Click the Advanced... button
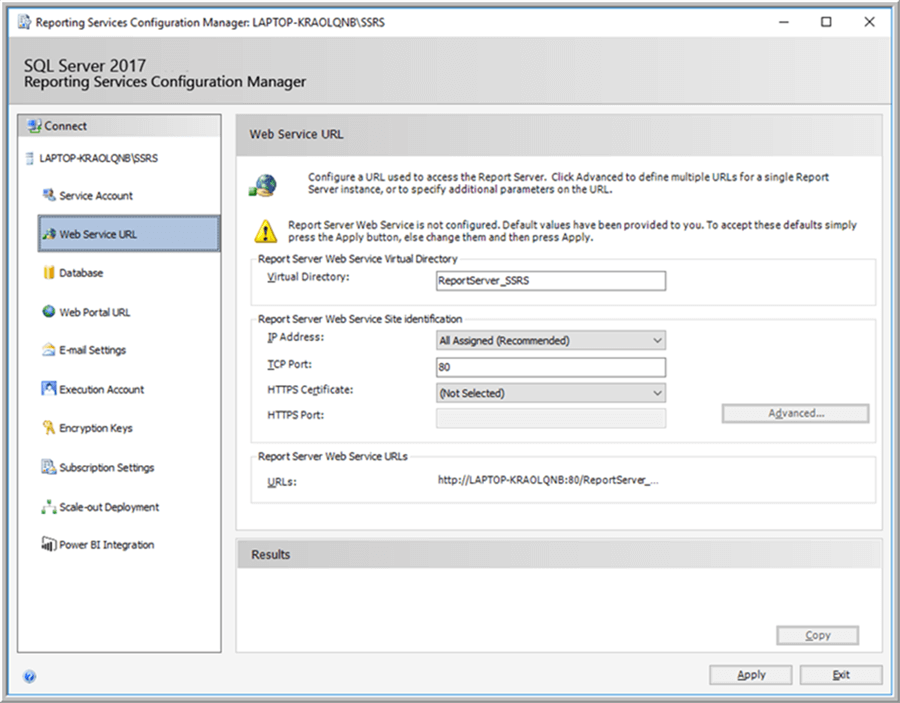 point(795,413)
